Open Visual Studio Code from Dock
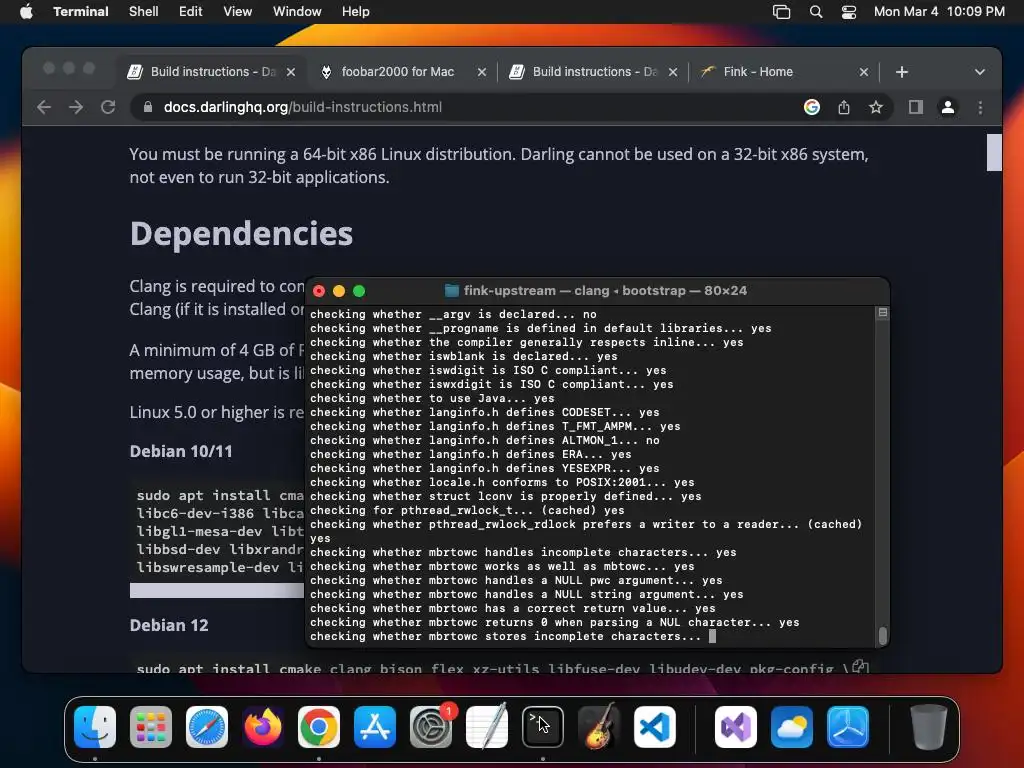Image resolution: width=1024 pixels, height=768 pixels. pyautogui.click(x=655, y=727)
